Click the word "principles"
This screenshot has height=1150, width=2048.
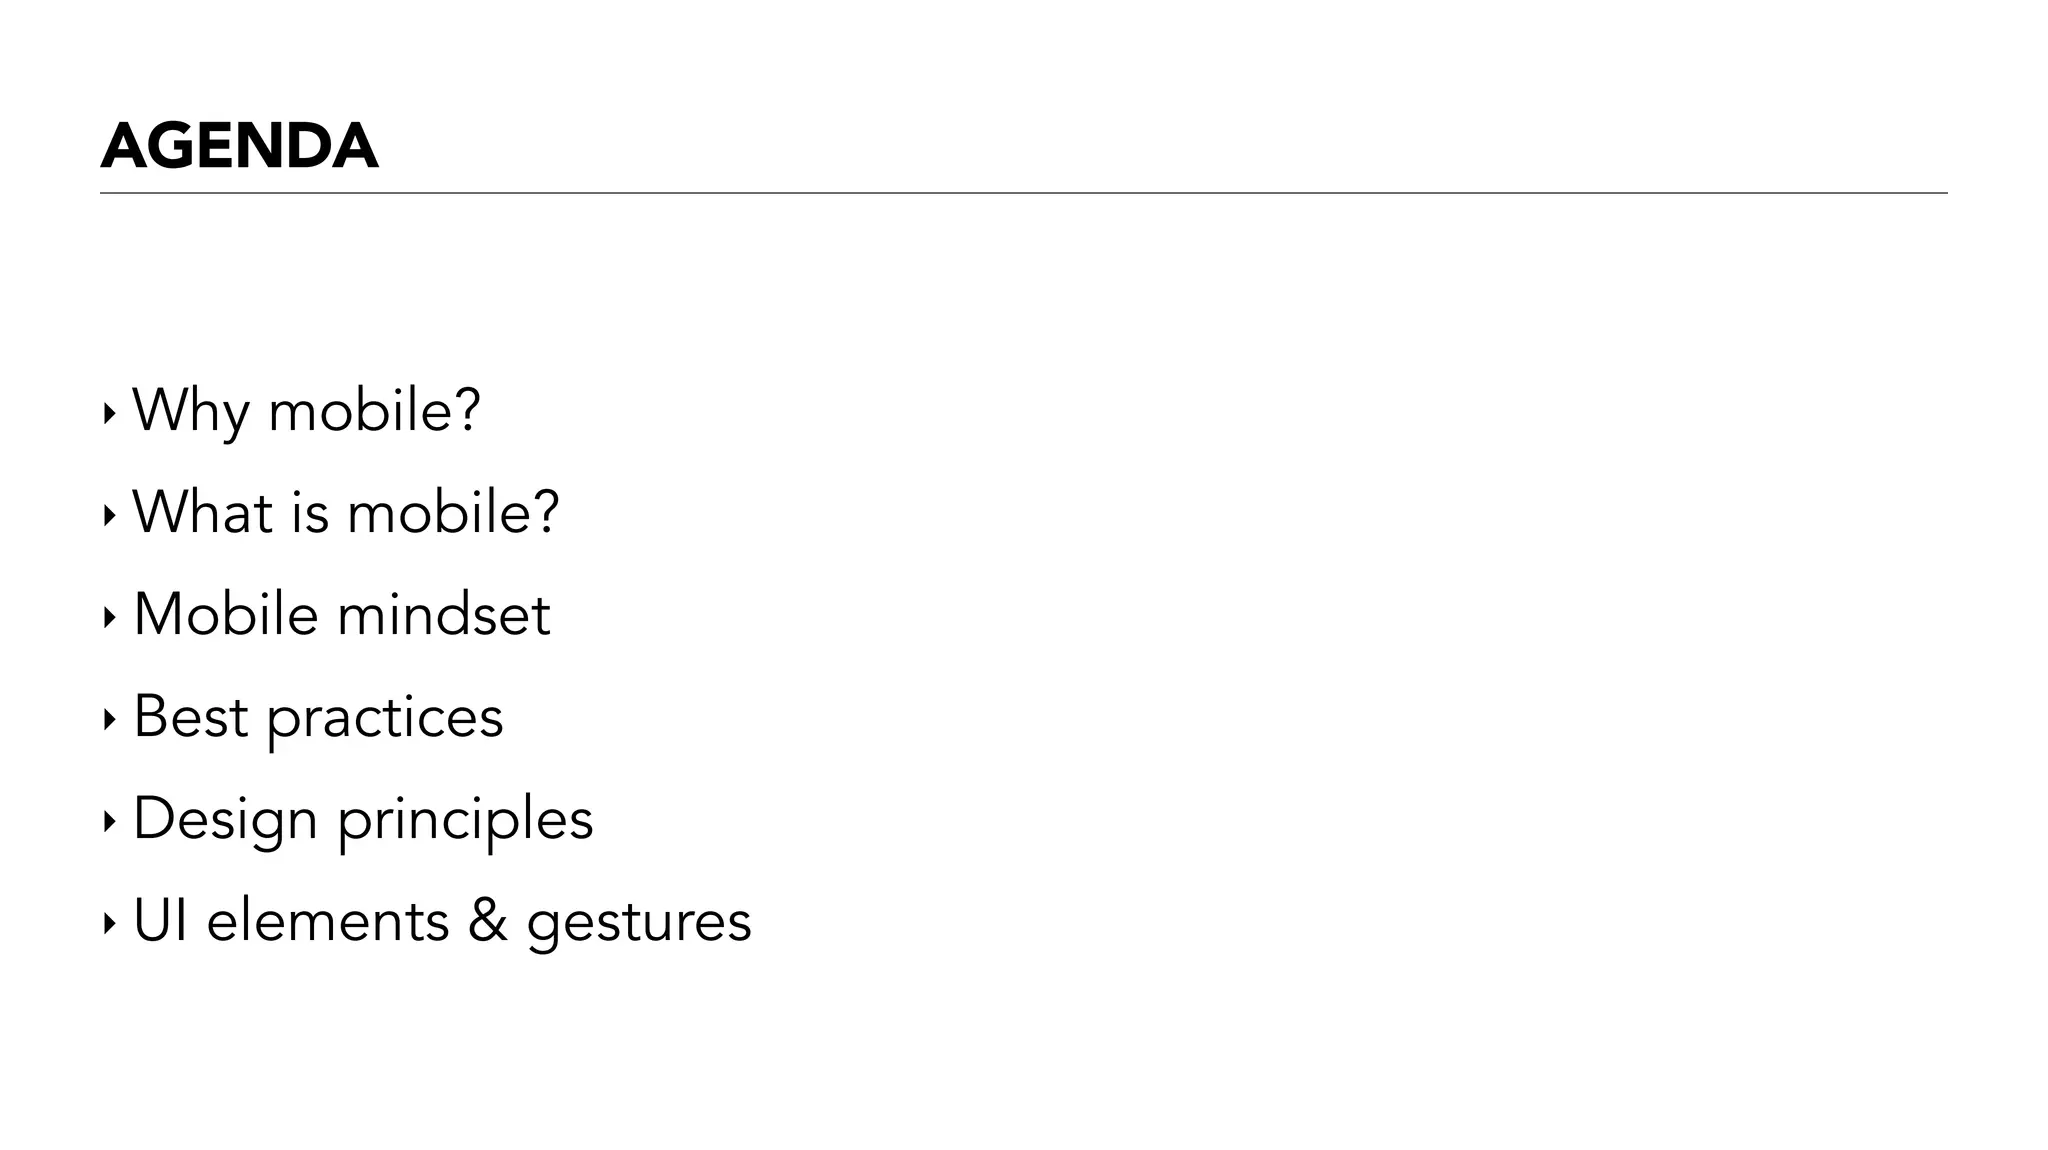click(x=465, y=821)
